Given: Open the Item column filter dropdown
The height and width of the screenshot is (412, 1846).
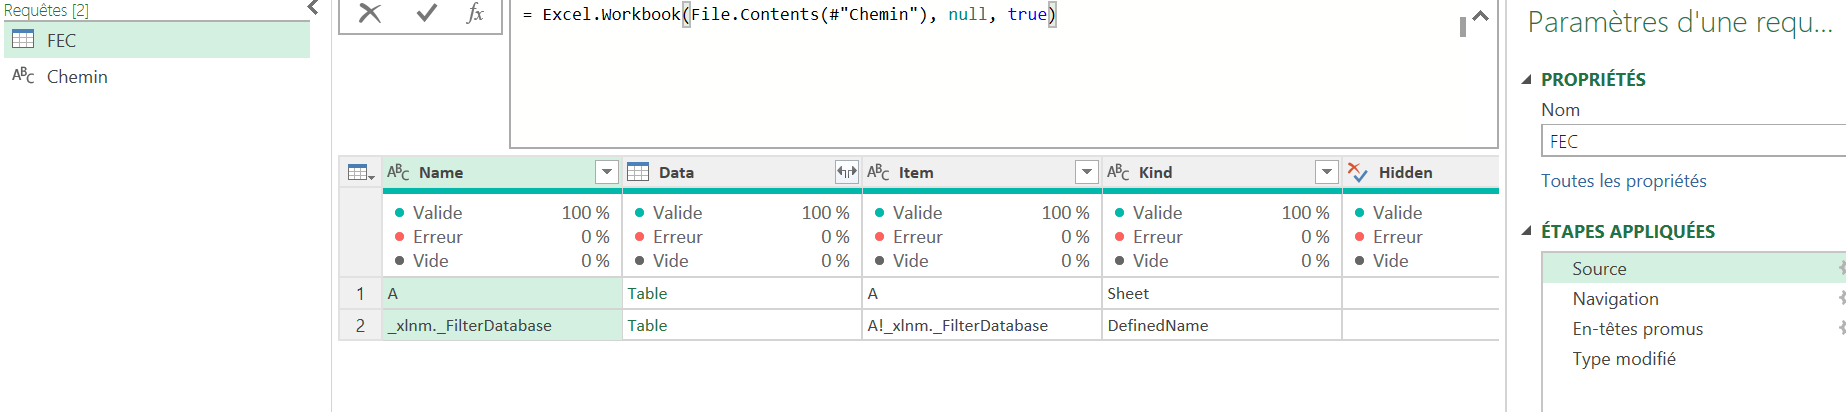Looking at the screenshot, I should 1087,172.
